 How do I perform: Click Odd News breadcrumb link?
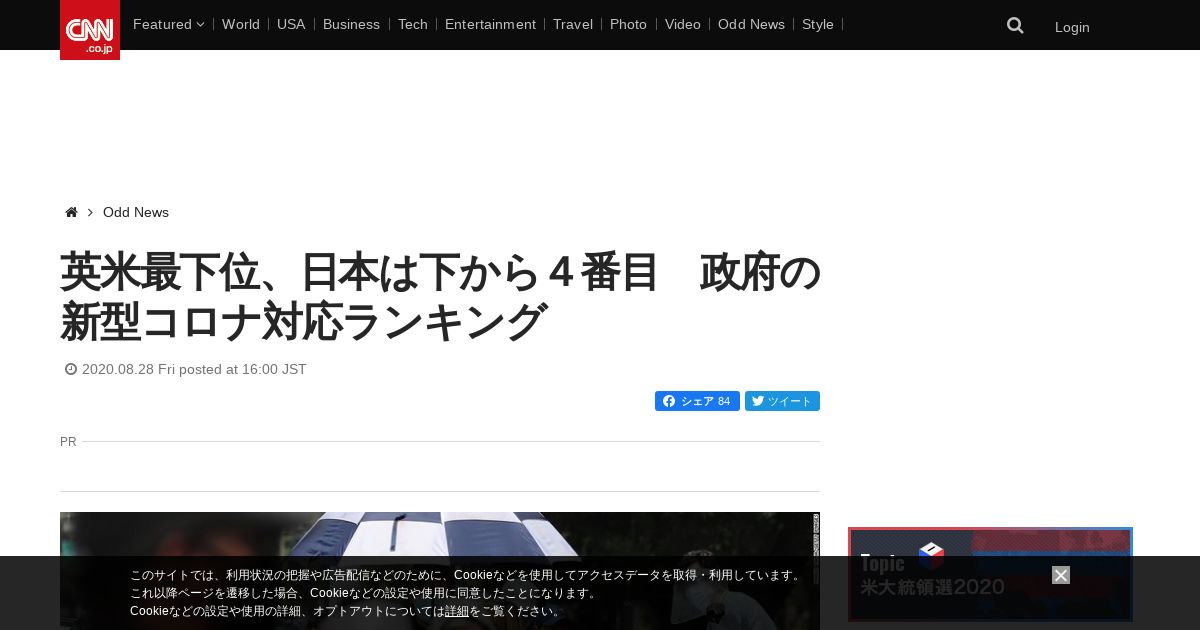(x=136, y=212)
